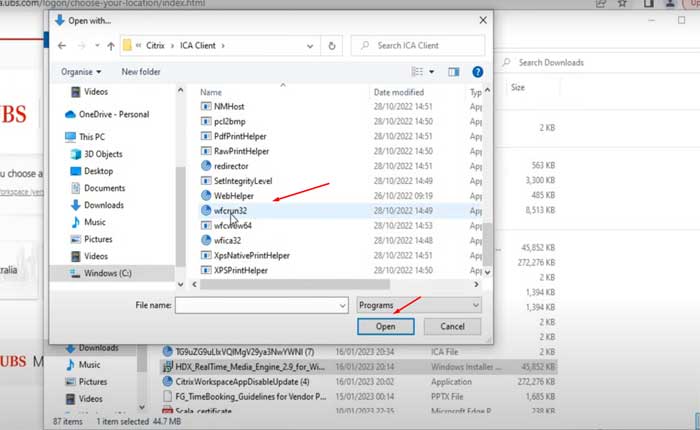The width and height of the screenshot is (700, 430).
Task: Click the browser share page icon
Action: click(x=601, y=4)
